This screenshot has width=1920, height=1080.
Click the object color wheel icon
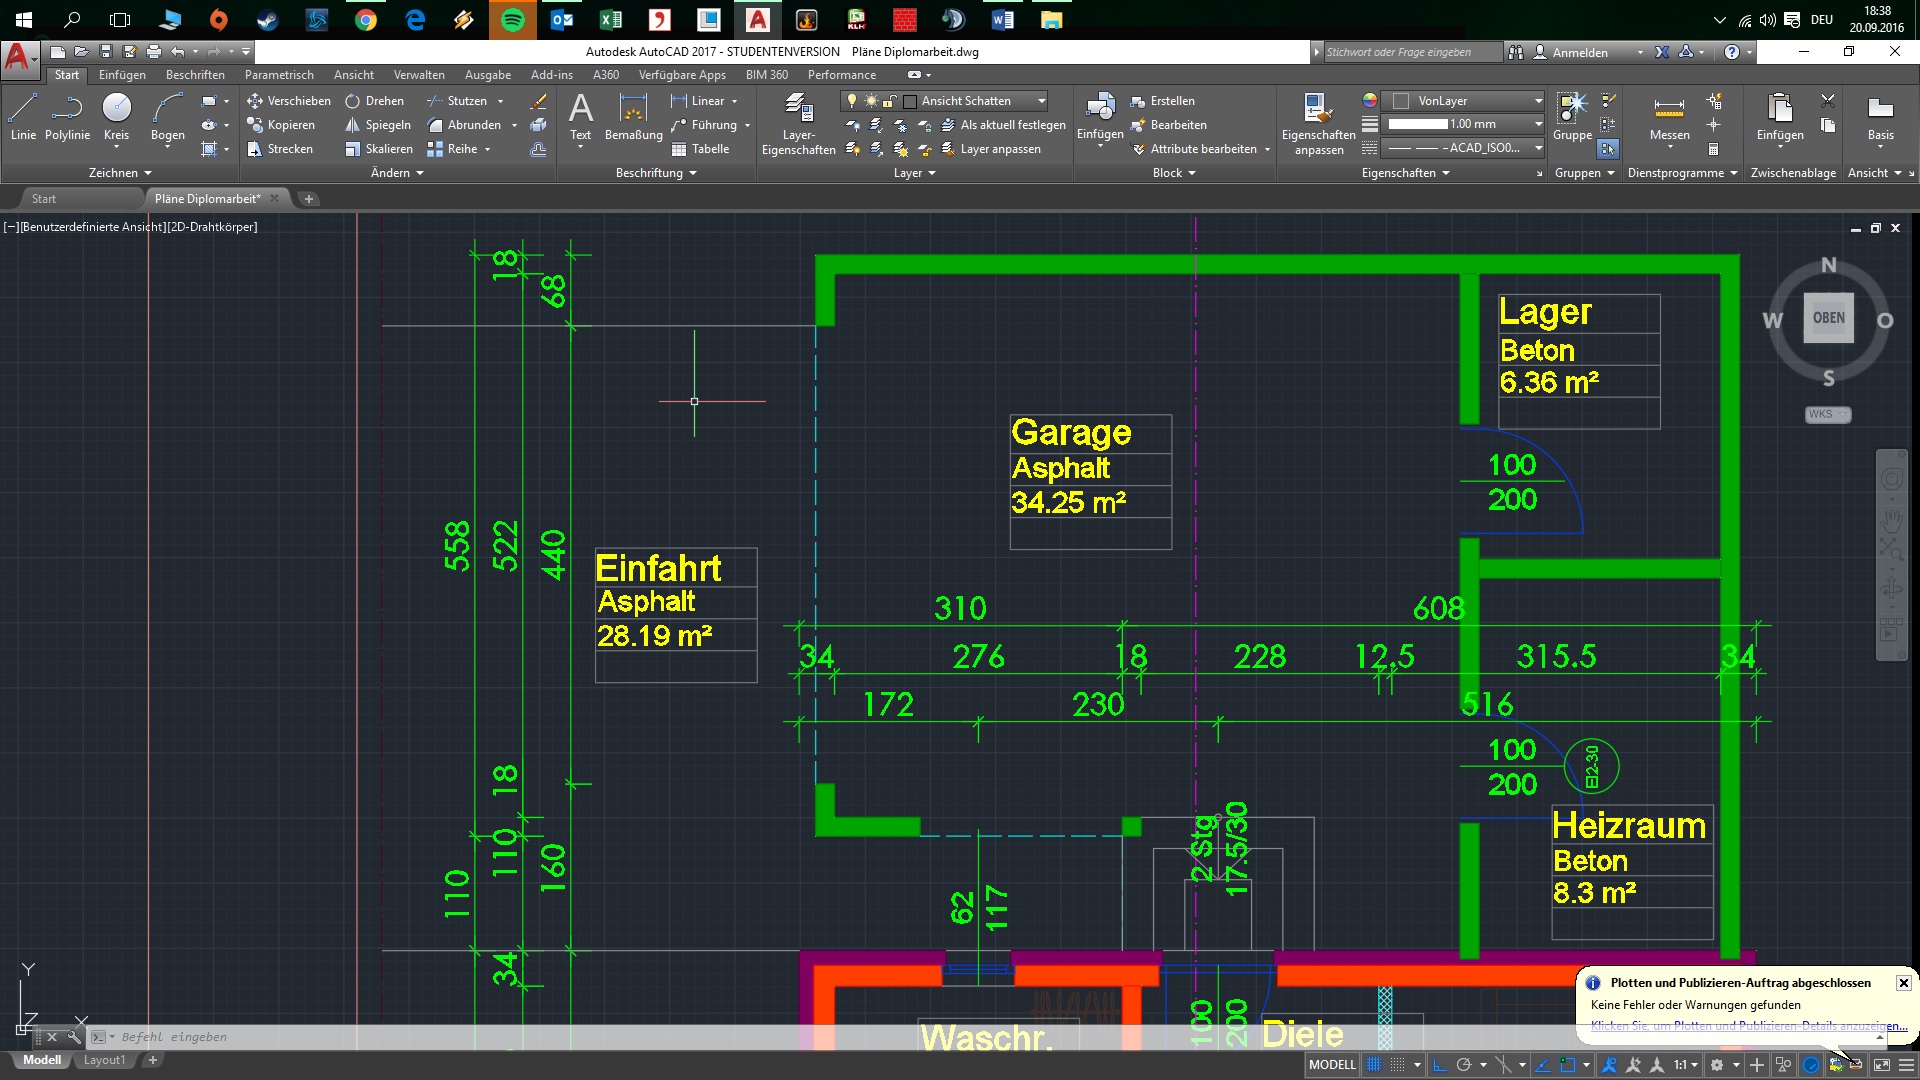pos(1369,101)
